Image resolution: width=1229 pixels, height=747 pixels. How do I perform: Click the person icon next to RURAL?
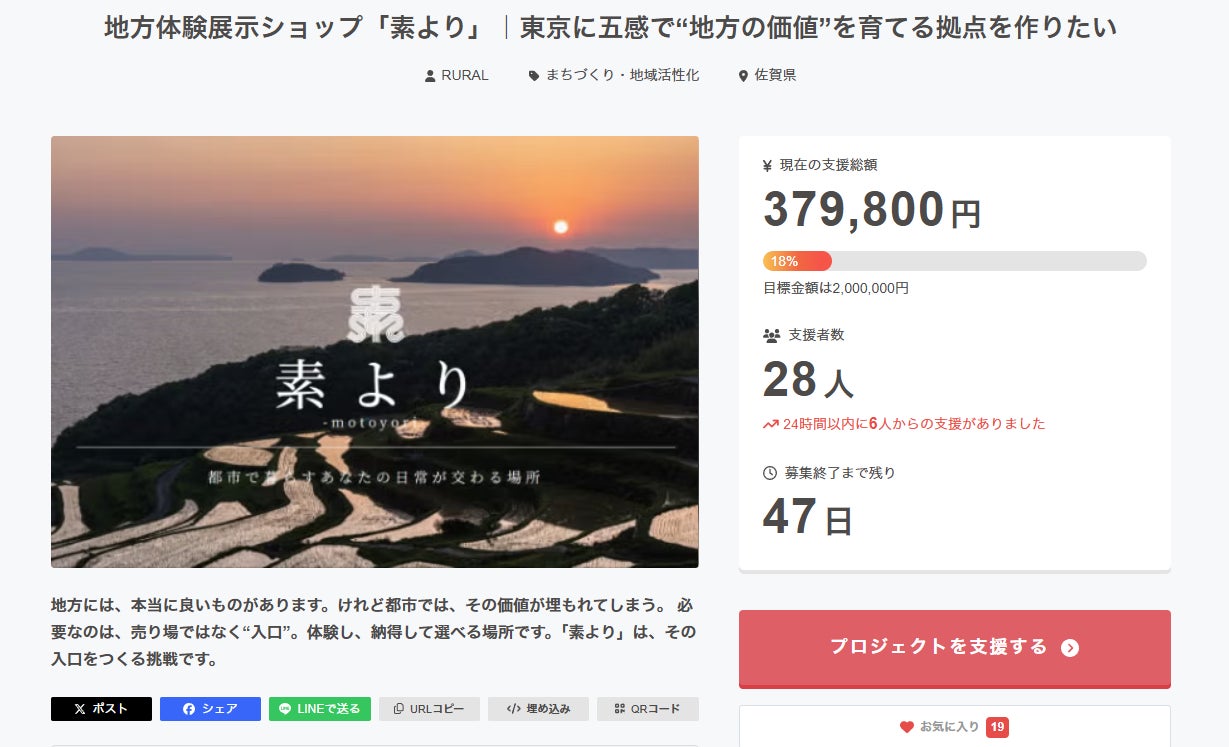(x=430, y=76)
